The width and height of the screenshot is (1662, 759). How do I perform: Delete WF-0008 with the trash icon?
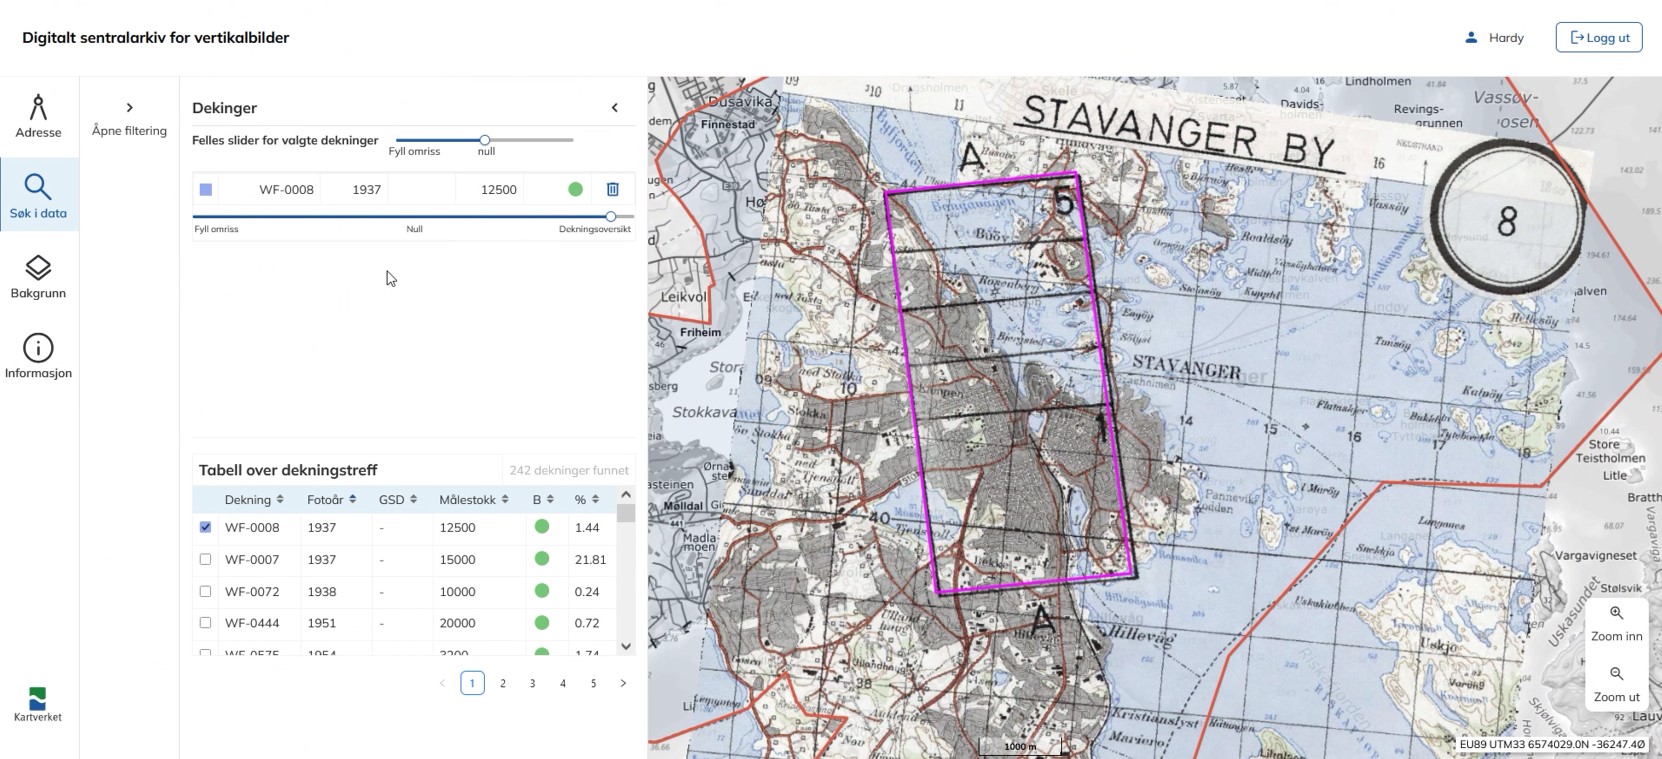click(613, 189)
